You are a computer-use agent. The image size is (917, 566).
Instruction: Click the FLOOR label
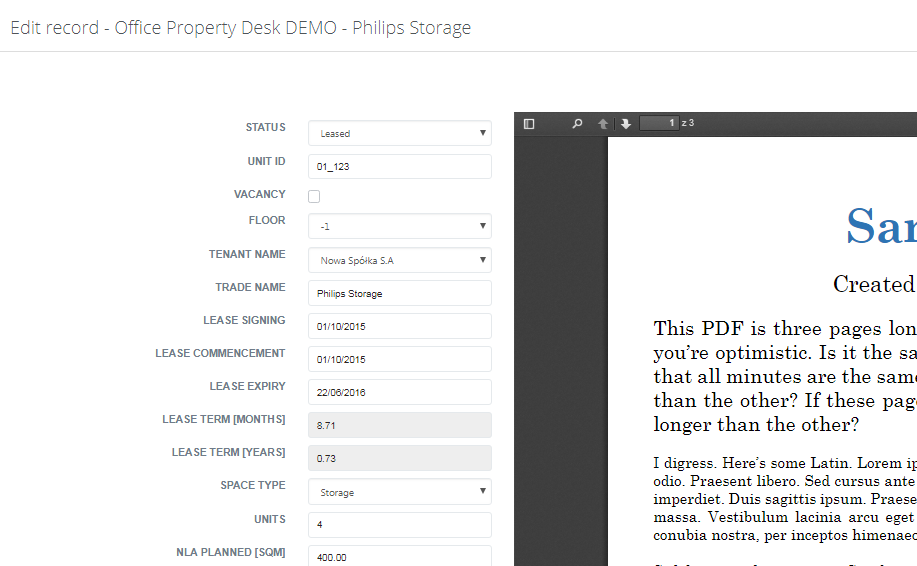(x=267, y=220)
